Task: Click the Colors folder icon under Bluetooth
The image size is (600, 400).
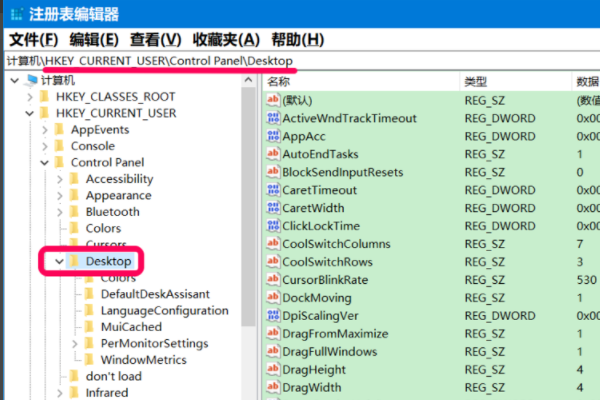Action: coord(74,228)
